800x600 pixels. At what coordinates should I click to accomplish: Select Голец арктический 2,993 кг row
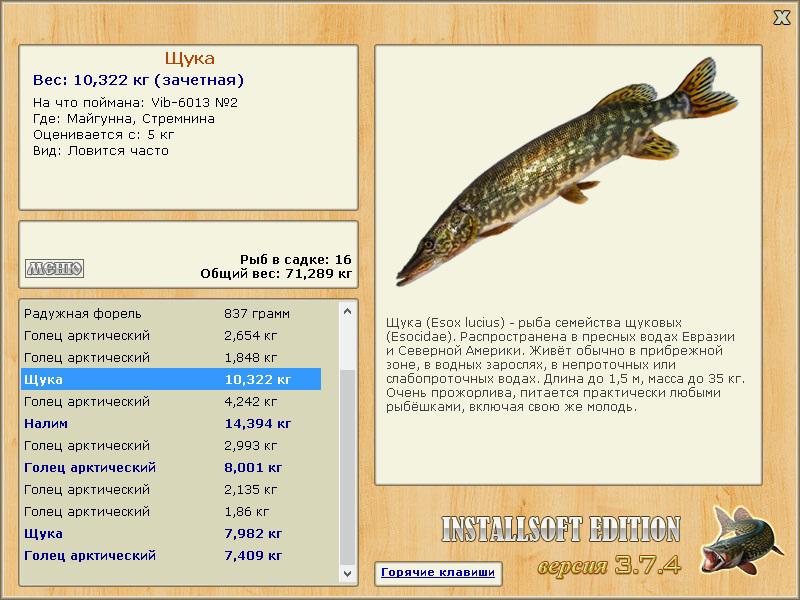(x=171, y=445)
